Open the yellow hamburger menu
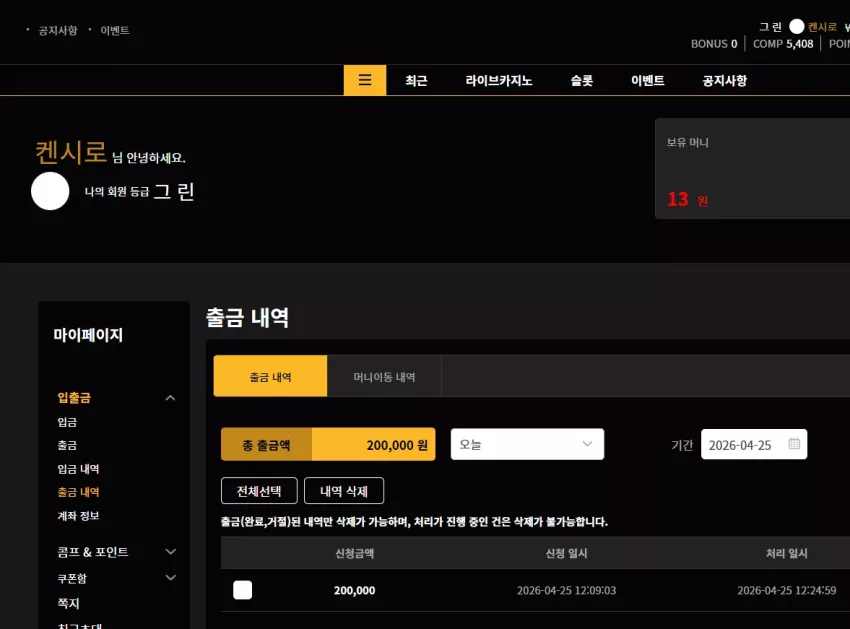 [x=365, y=80]
